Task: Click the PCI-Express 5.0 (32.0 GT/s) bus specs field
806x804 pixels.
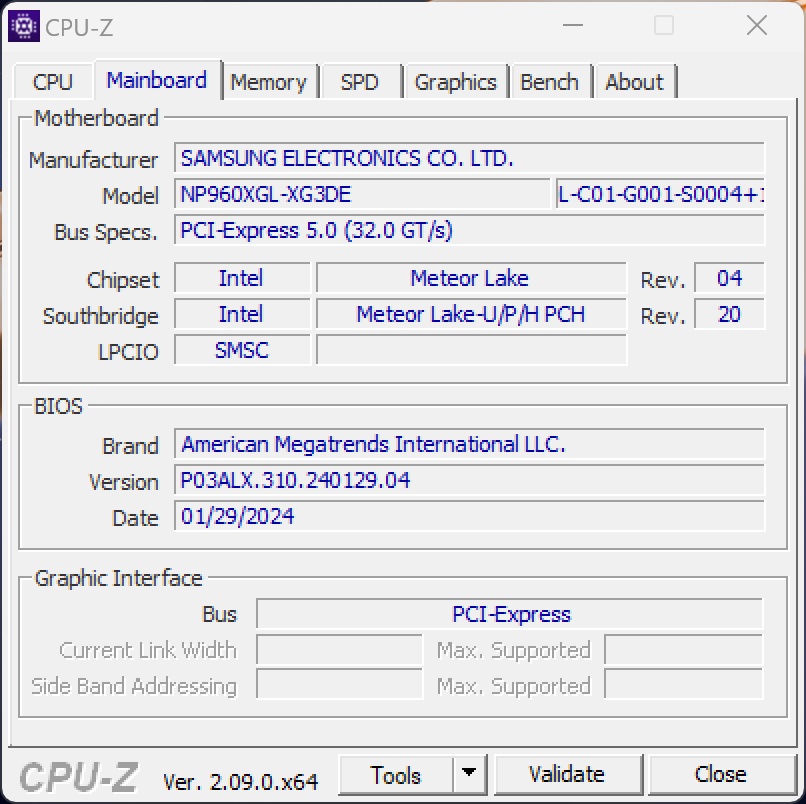Action: pyautogui.click(x=469, y=230)
